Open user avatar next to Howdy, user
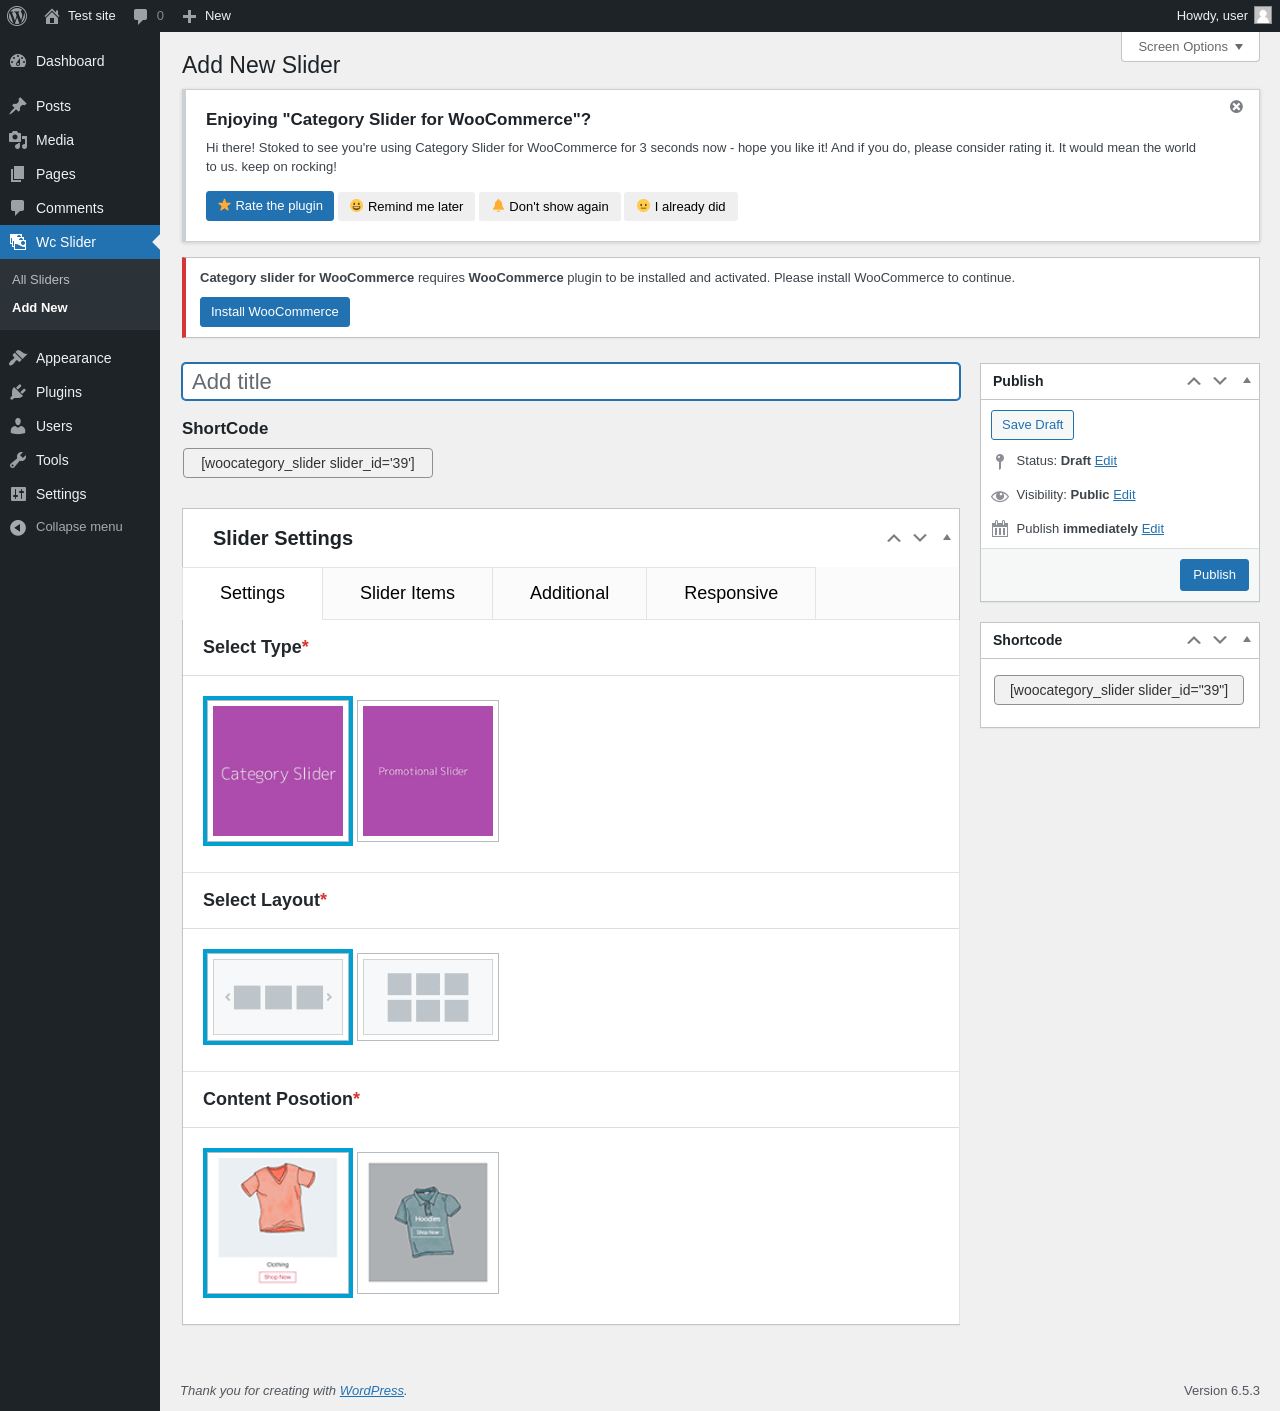Image resolution: width=1280 pixels, height=1411 pixels. [x=1263, y=15]
